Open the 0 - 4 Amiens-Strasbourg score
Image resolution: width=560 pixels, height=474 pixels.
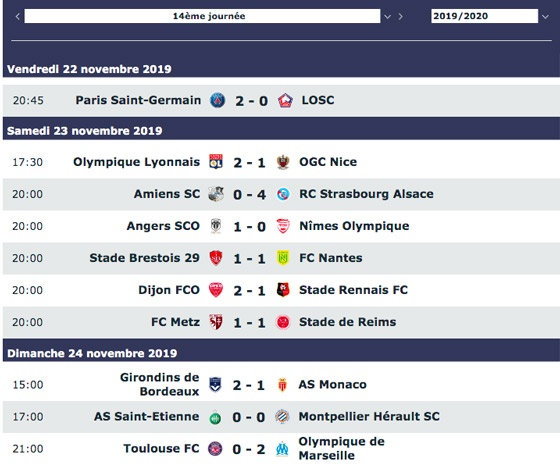click(249, 195)
